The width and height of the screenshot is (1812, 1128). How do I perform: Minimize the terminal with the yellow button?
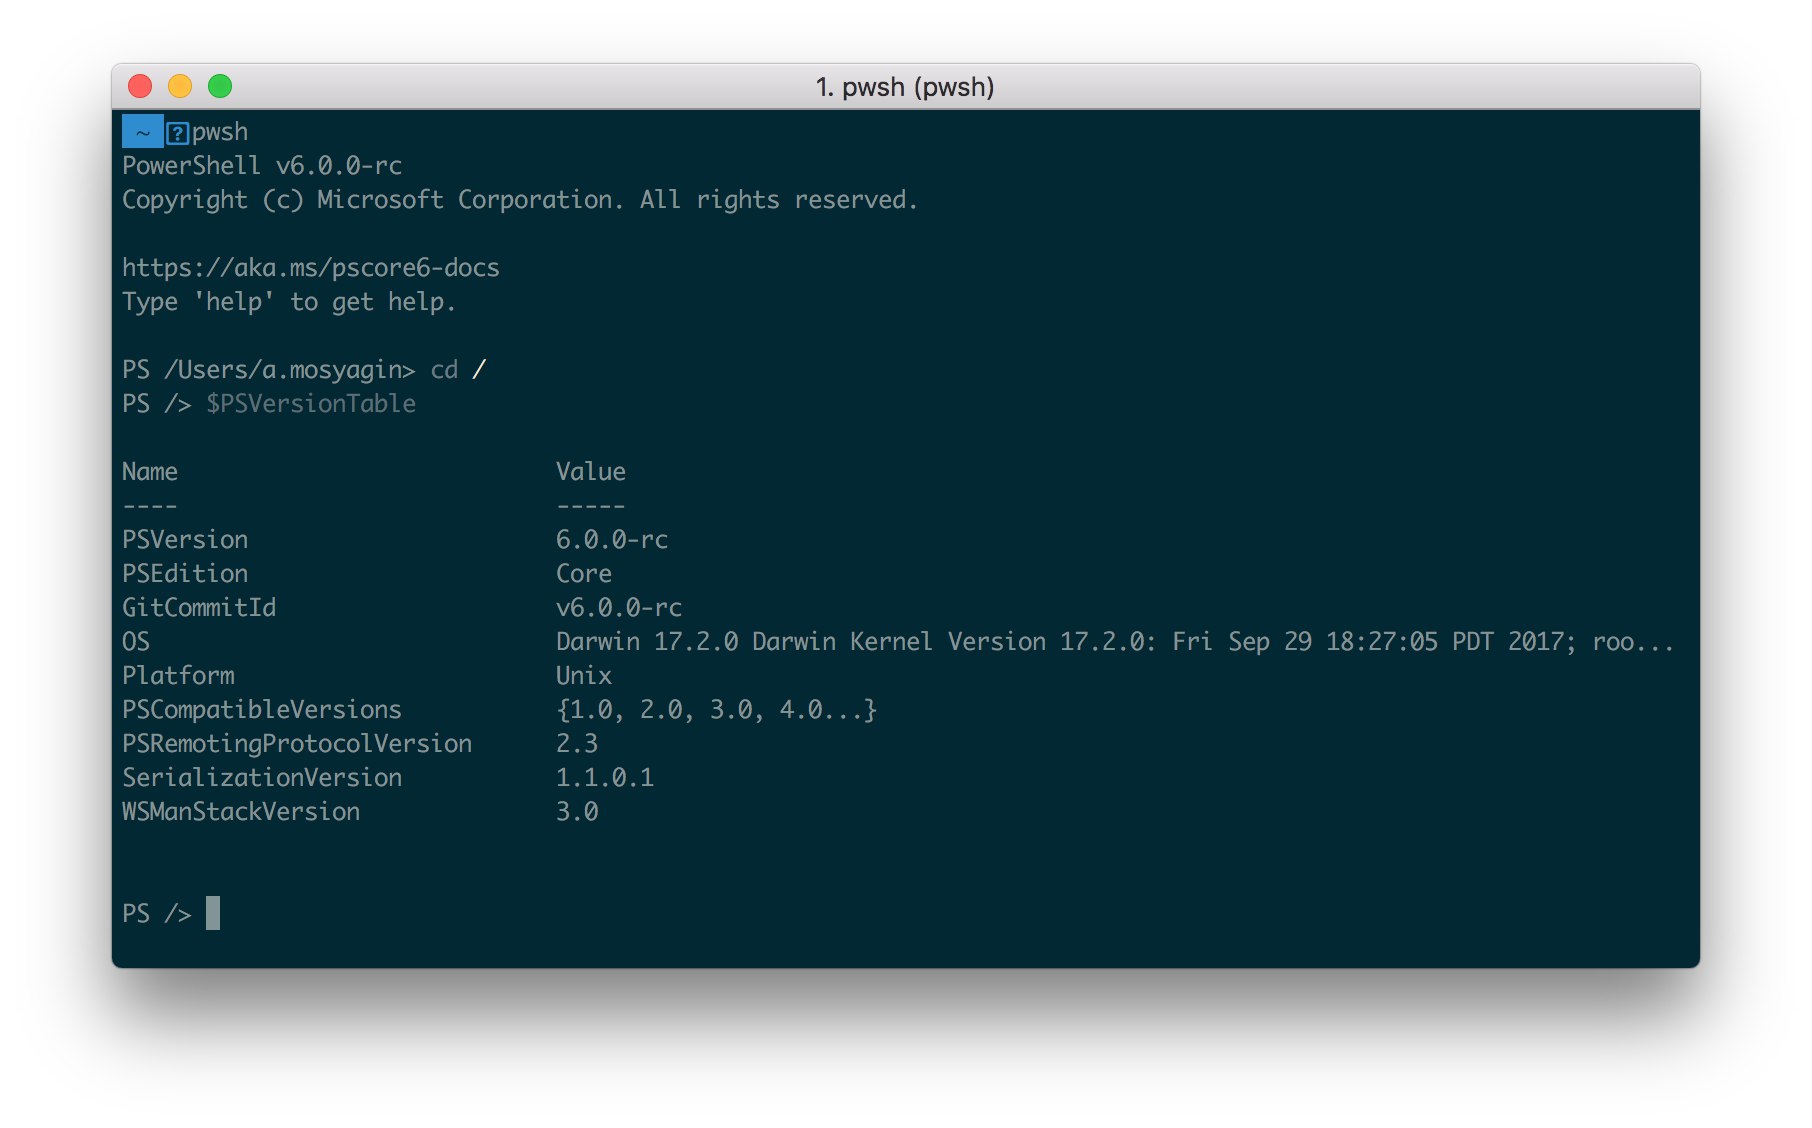tap(180, 87)
